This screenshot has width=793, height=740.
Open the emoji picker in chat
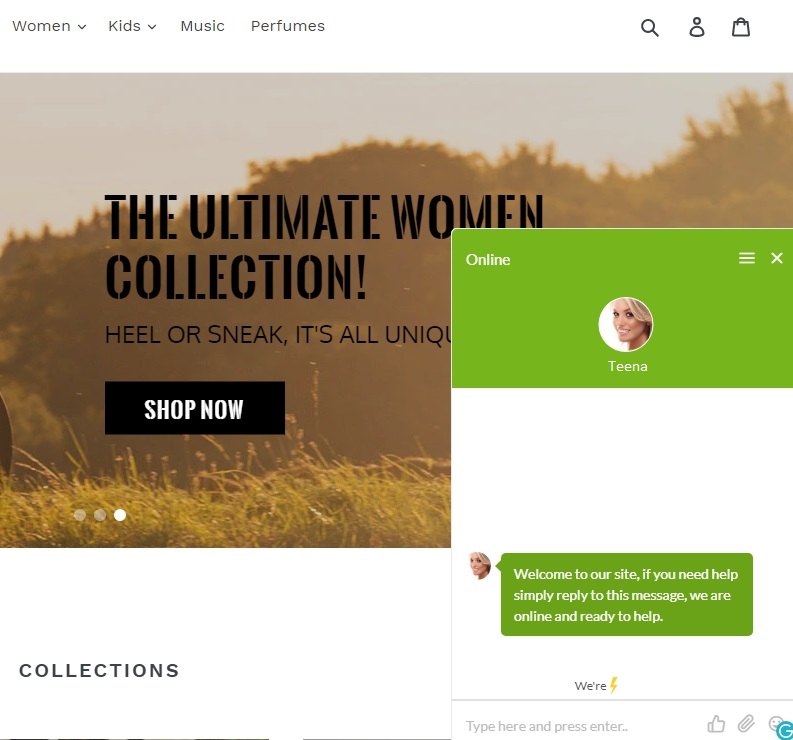(775, 723)
